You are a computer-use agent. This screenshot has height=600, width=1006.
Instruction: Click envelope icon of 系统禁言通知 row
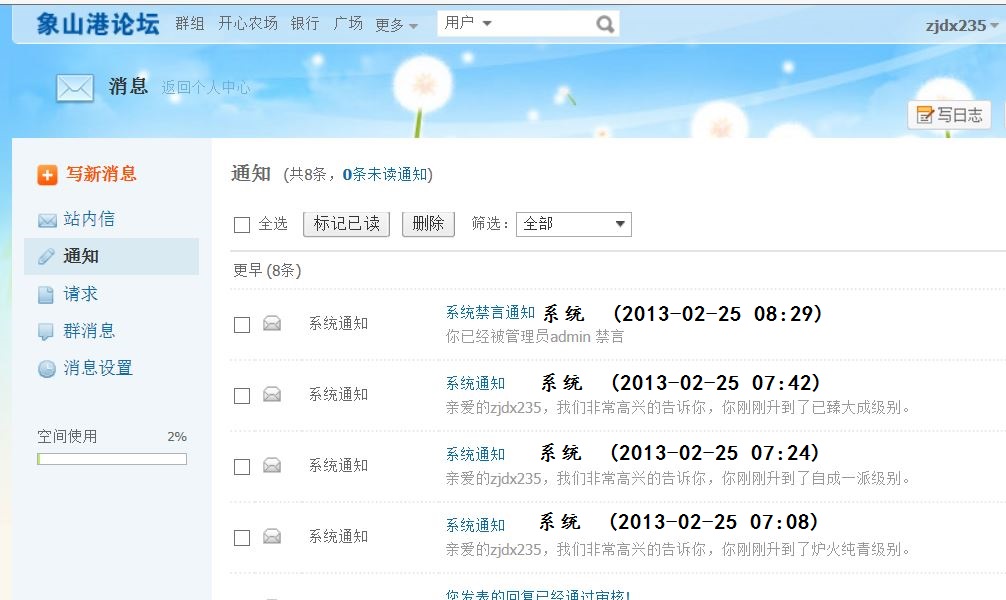[x=271, y=324]
